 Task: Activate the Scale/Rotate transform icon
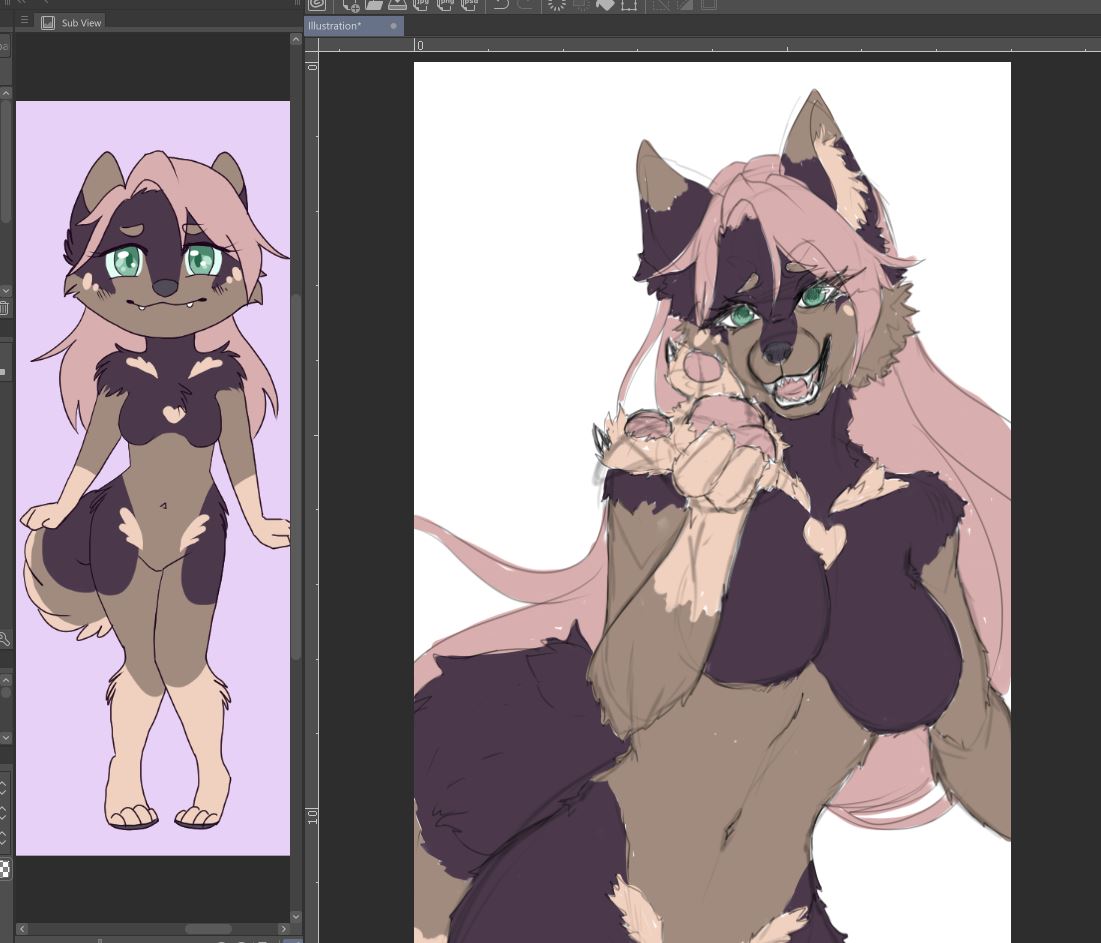tap(629, 4)
